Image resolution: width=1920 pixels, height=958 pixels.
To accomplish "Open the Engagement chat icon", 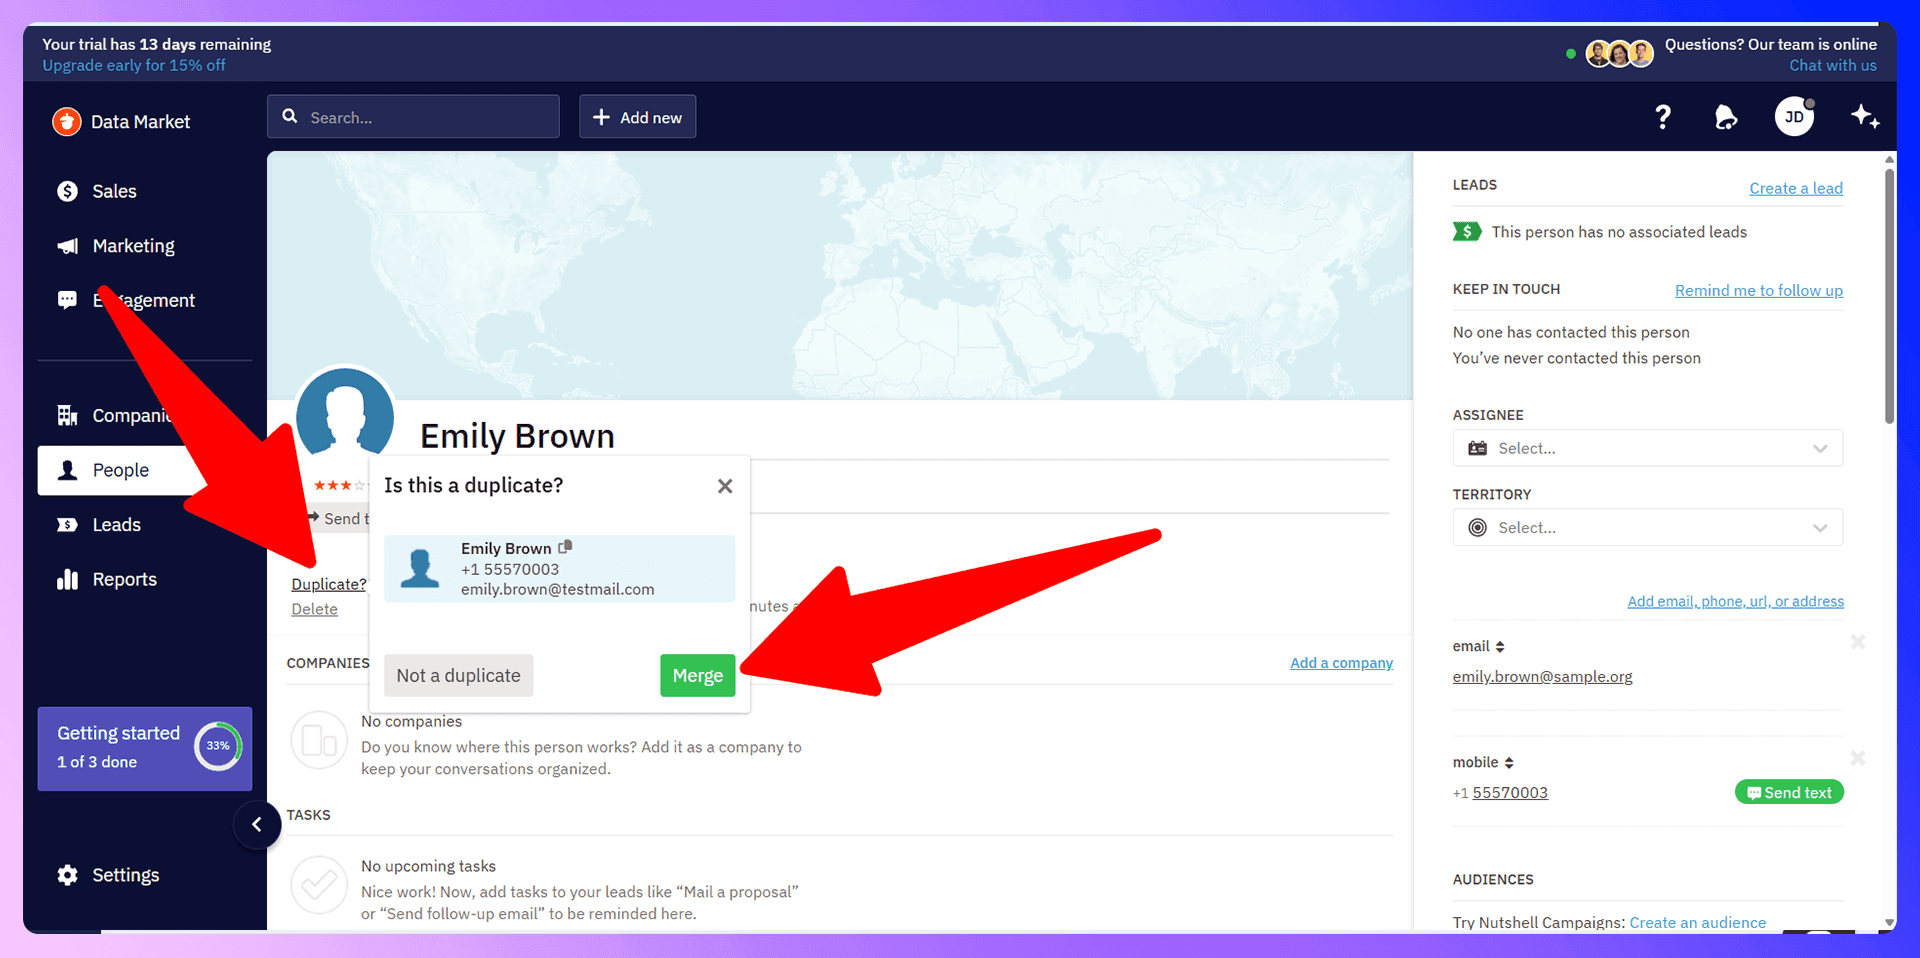I will 67,300.
